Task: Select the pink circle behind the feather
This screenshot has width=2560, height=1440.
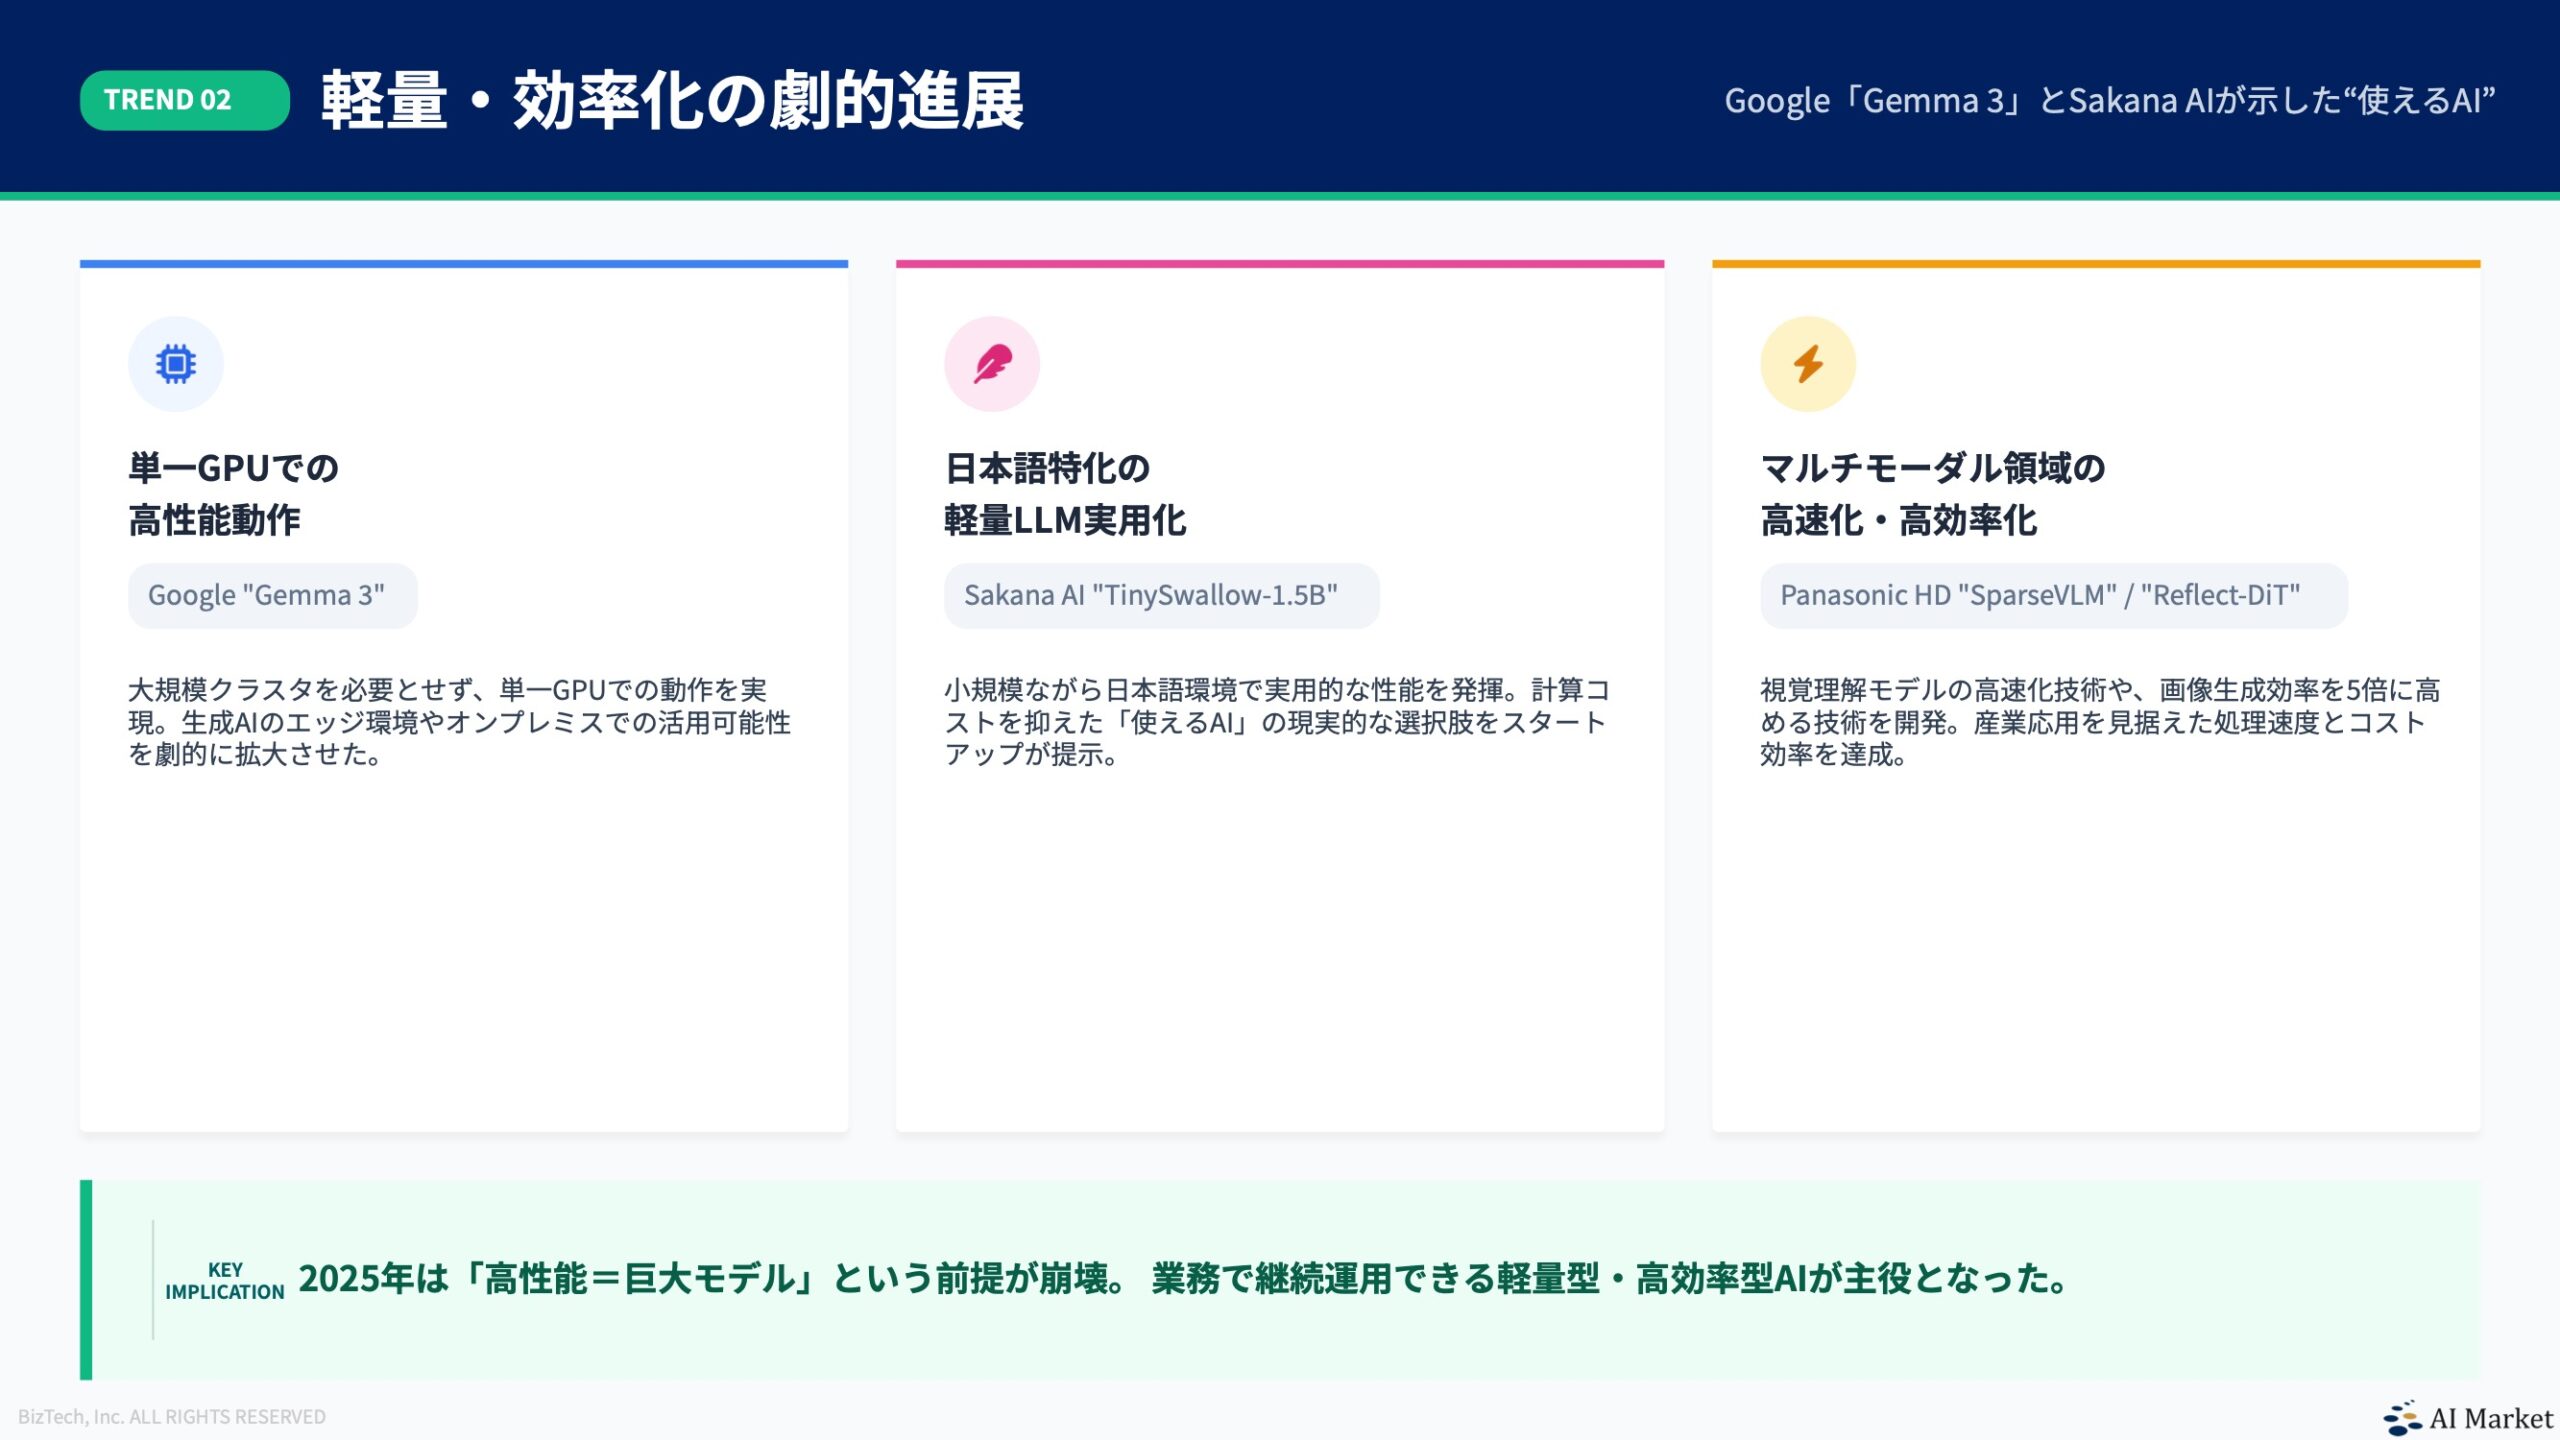Action: [991, 363]
